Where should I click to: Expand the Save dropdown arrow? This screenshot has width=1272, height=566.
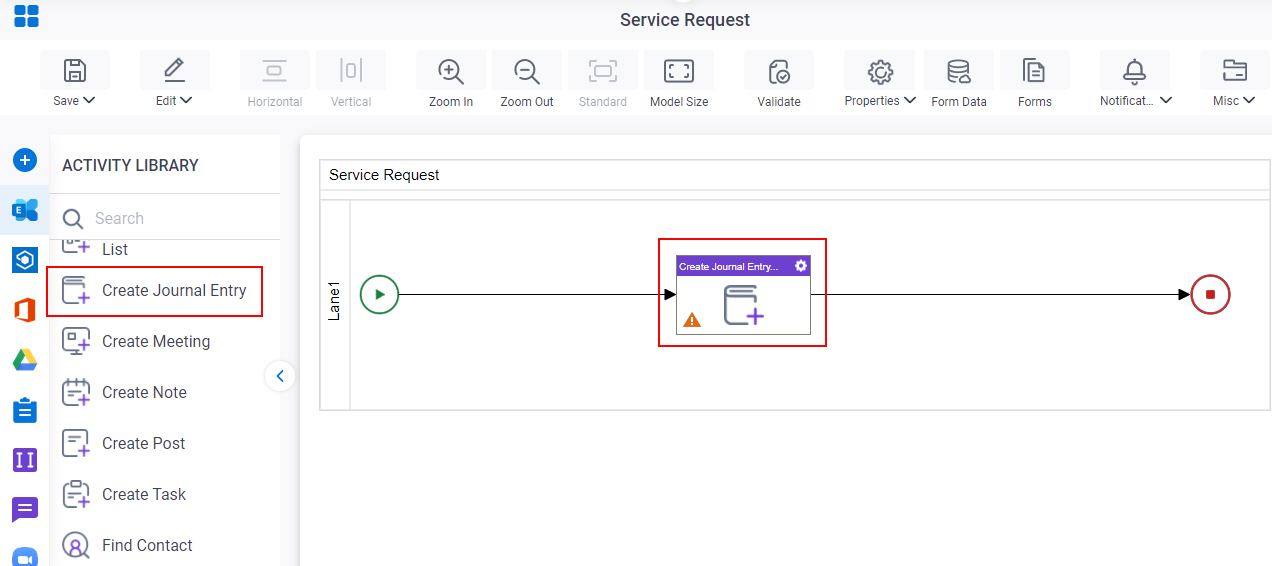[x=89, y=100]
